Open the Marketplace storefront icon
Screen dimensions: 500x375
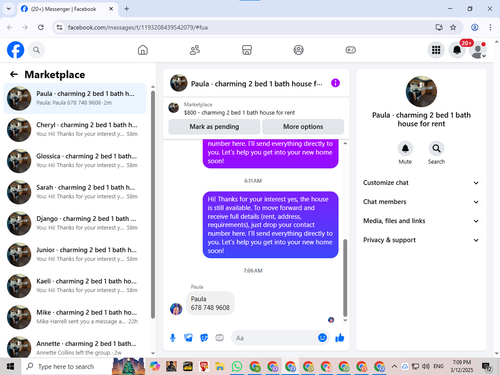click(247, 50)
